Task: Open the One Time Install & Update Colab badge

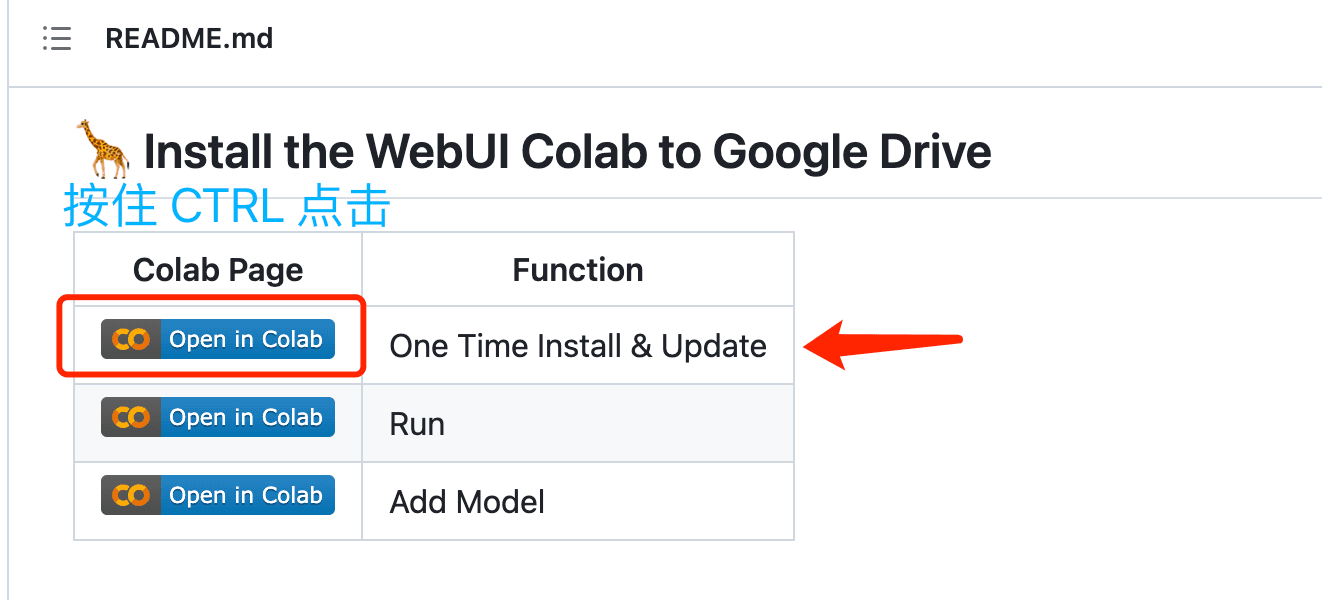Action: pyautogui.click(x=218, y=339)
